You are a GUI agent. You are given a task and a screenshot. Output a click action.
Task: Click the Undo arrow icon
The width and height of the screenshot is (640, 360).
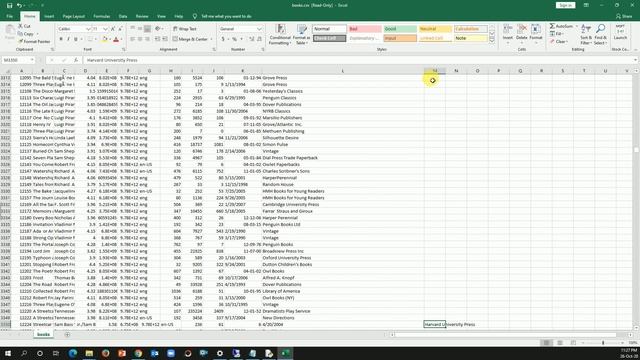[19, 5]
